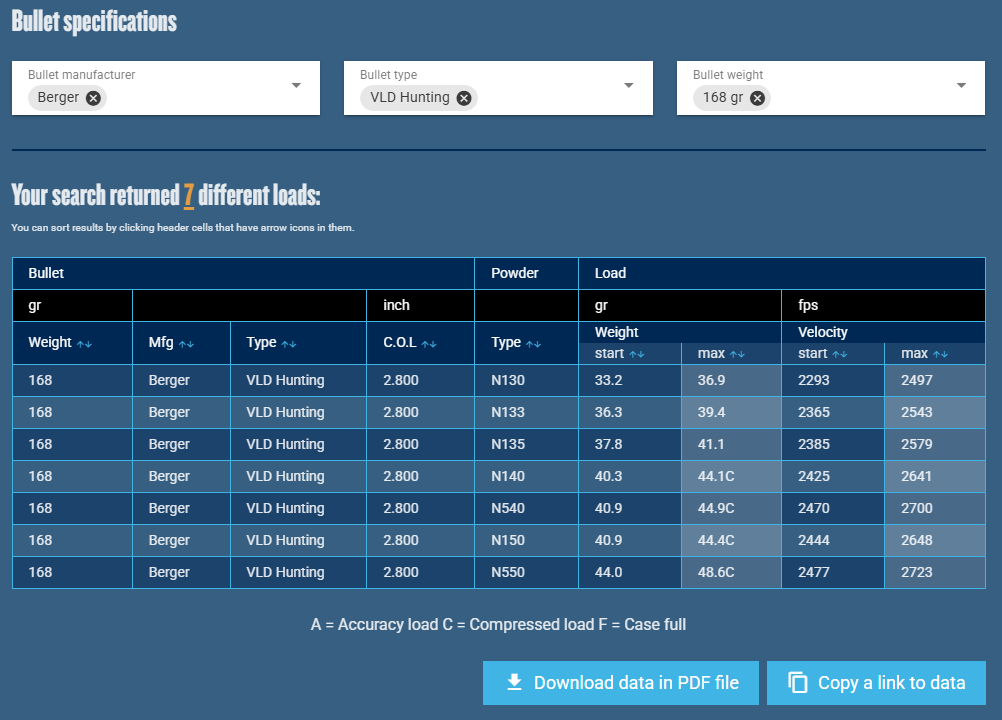Image resolution: width=1002 pixels, height=720 pixels.
Task: Click start velocity 2365
Action: 813,413
